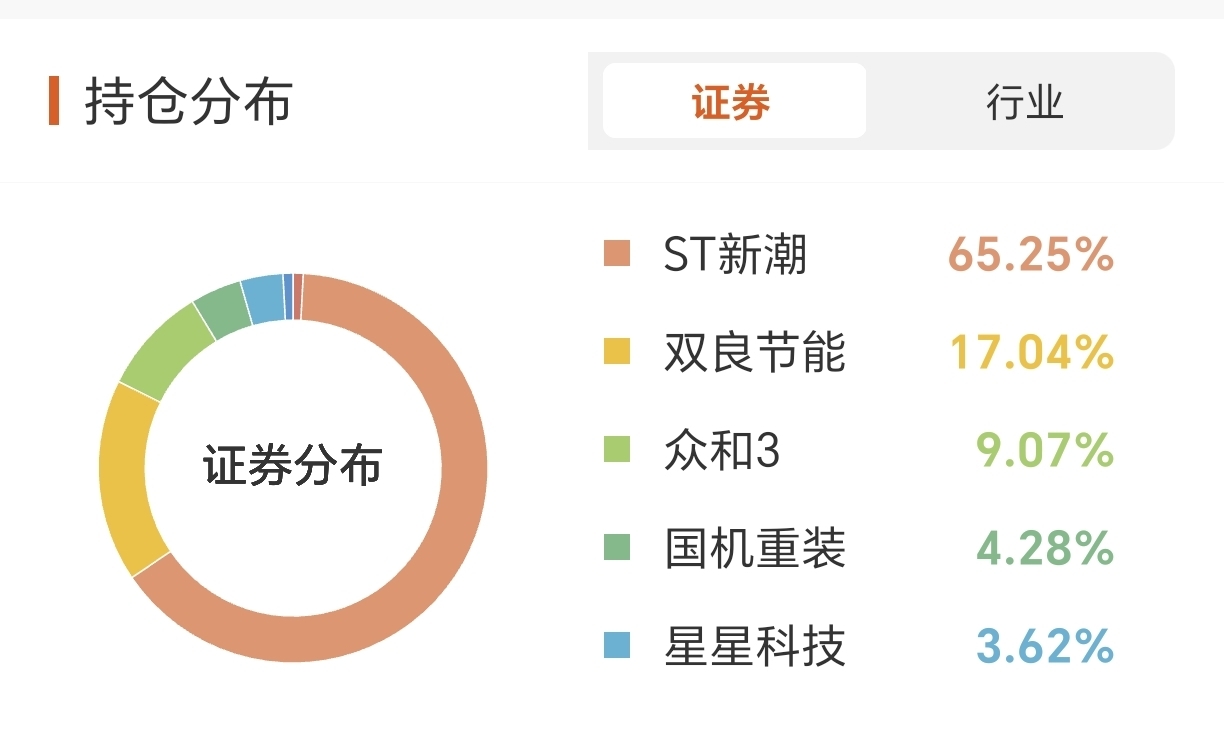Tap the 17.04% percentage value
Viewport: 1224px width, 742px height.
point(1031,352)
